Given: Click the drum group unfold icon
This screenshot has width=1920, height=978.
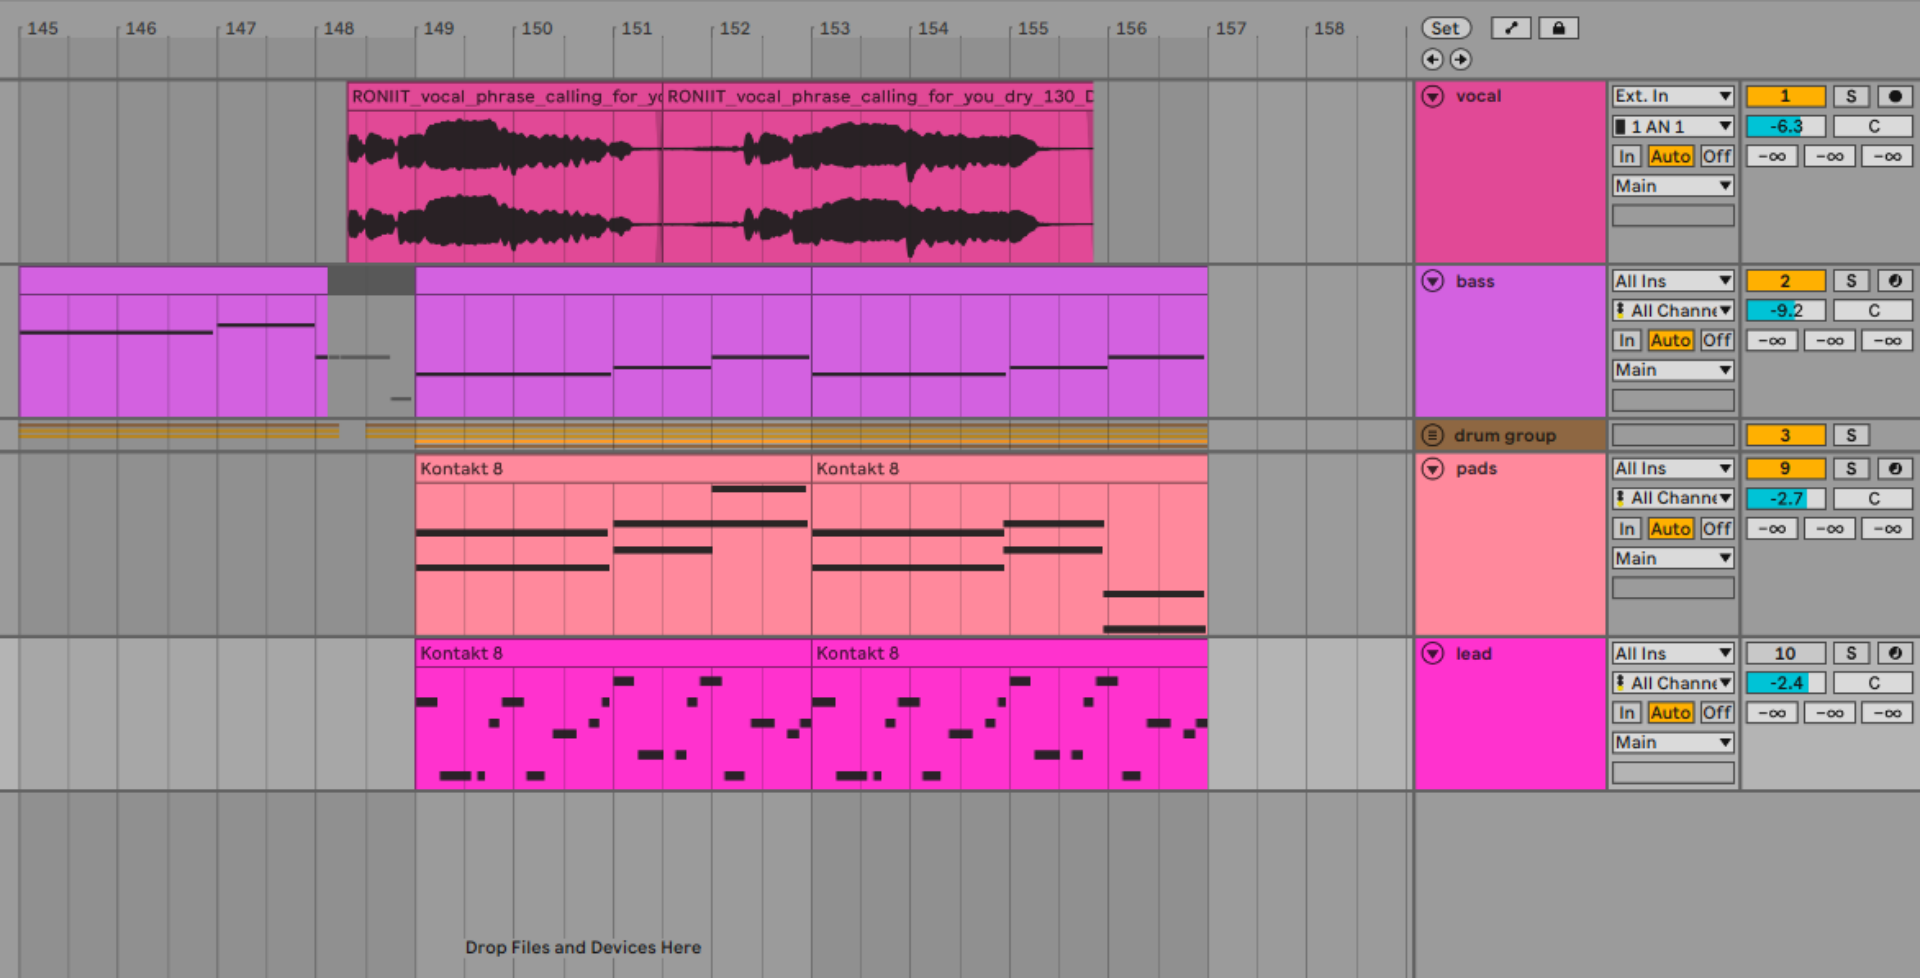Looking at the screenshot, I should [1432, 434].
